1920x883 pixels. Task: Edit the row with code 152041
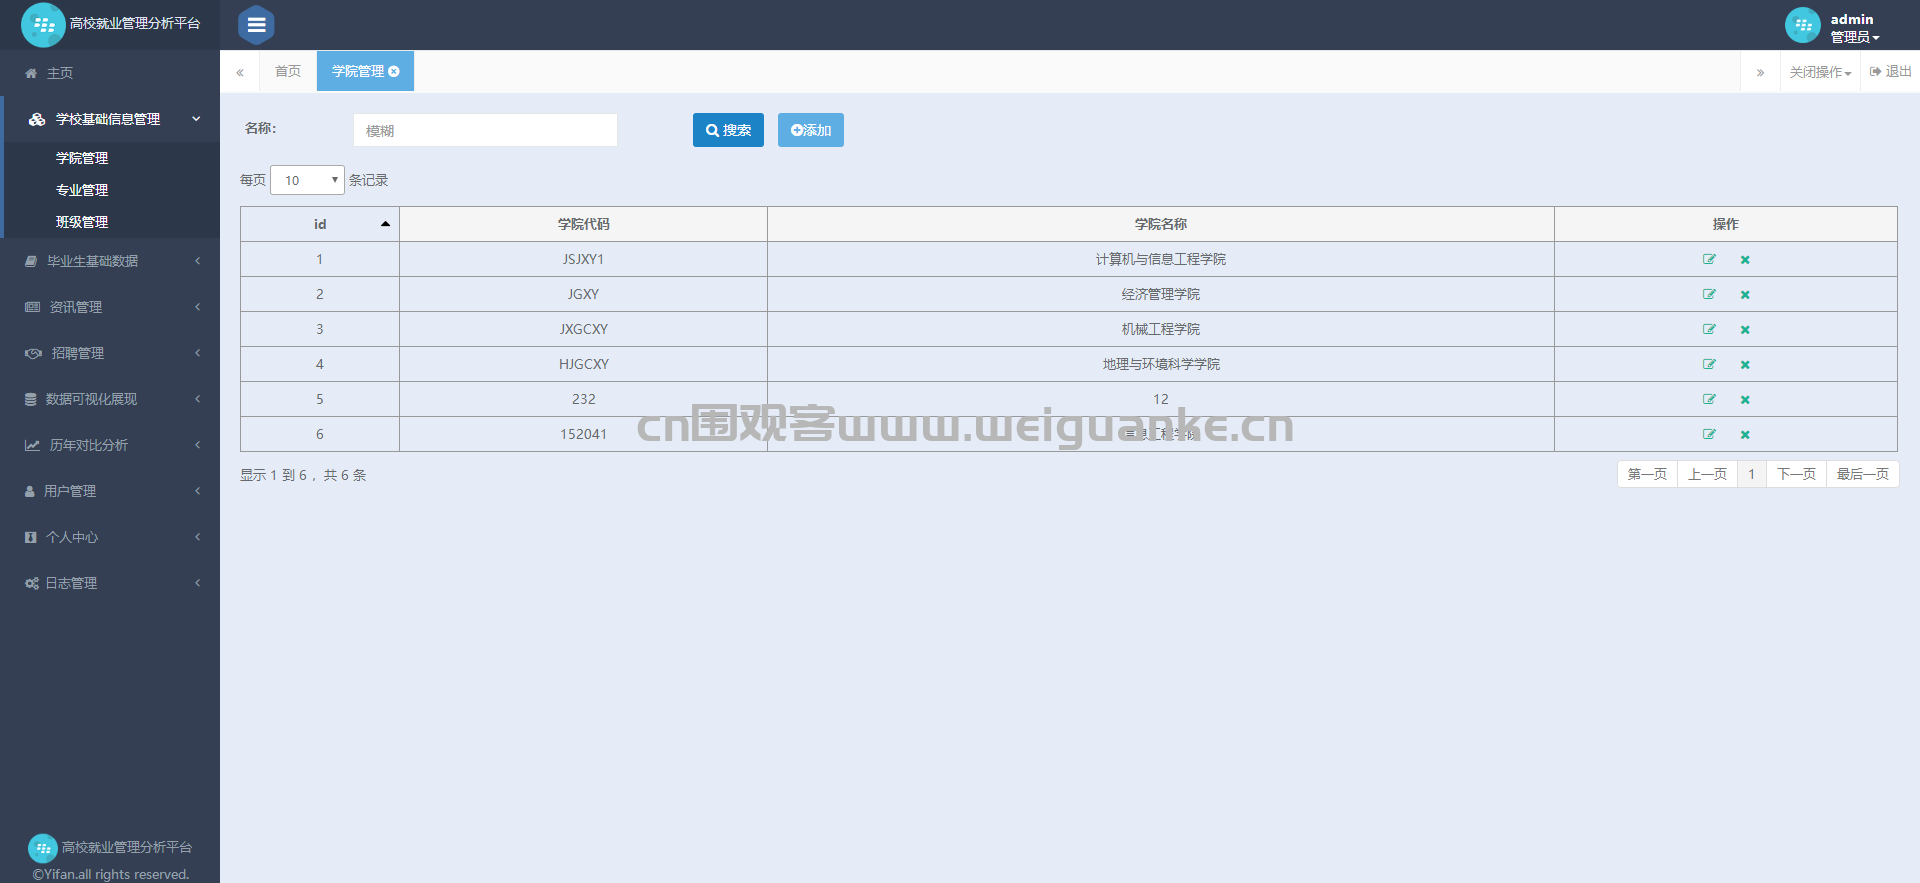click(x=1709, y=434)
